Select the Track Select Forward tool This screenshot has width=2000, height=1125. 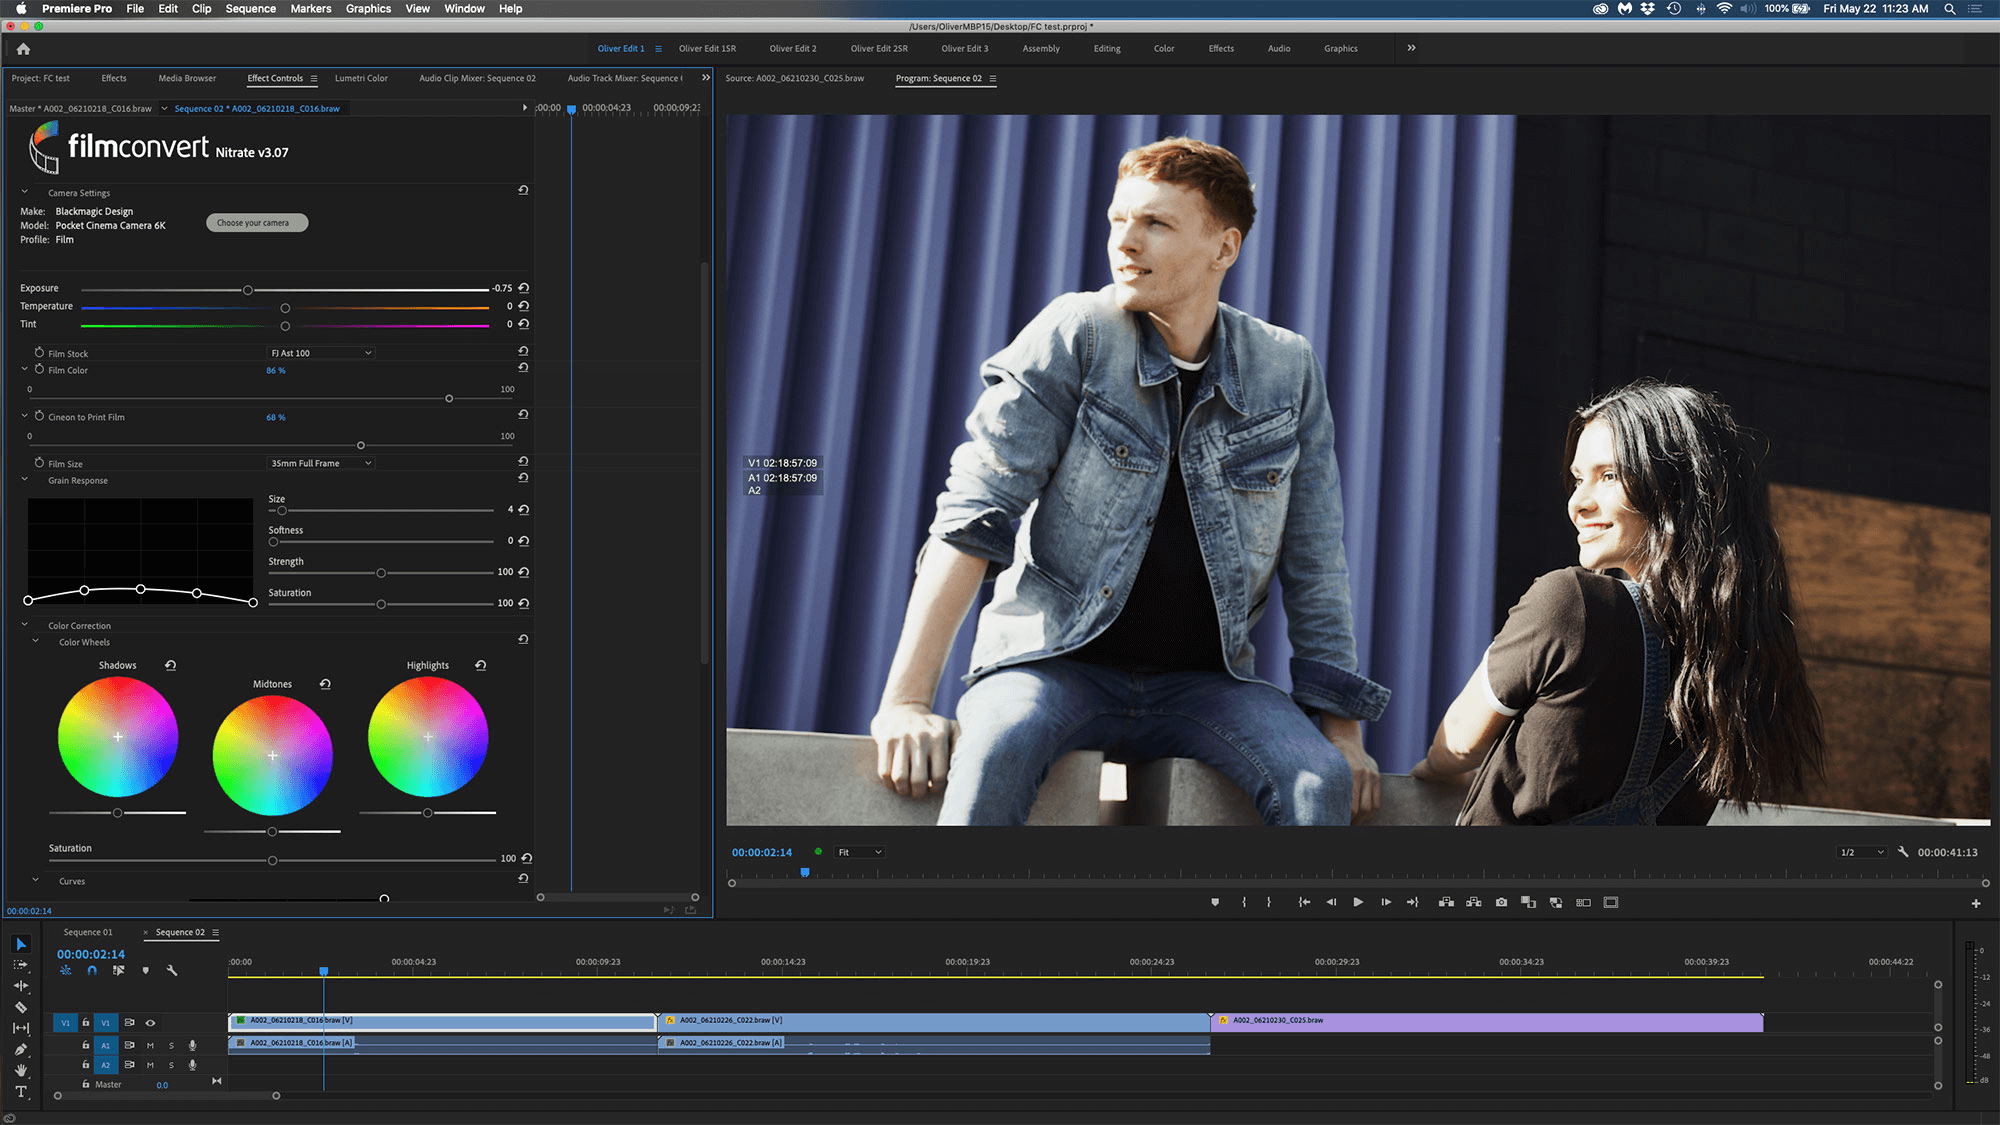(21, 966)
